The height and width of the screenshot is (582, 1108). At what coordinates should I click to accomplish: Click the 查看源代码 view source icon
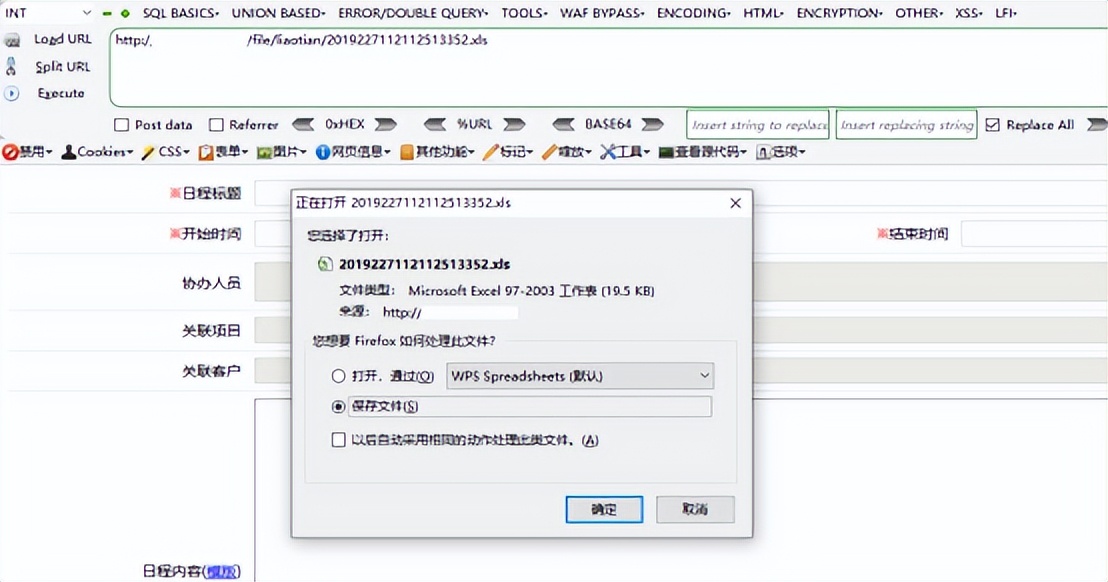tap(666, 153)
